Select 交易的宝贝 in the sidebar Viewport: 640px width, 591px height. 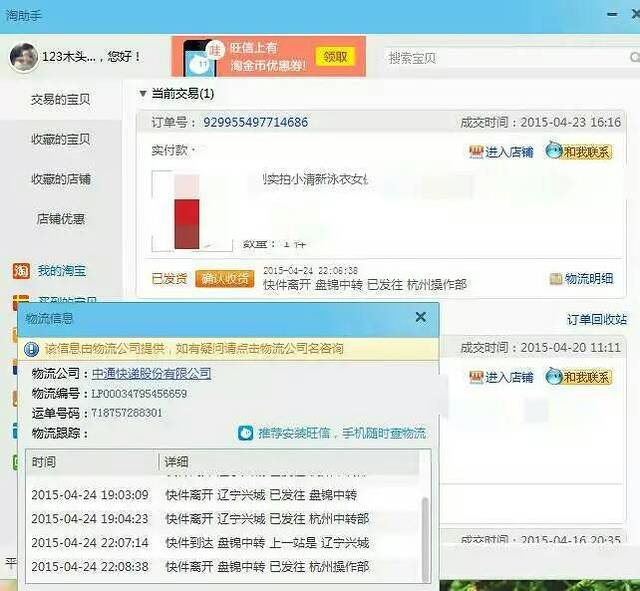pyautogui.click(x=60, y=99)
